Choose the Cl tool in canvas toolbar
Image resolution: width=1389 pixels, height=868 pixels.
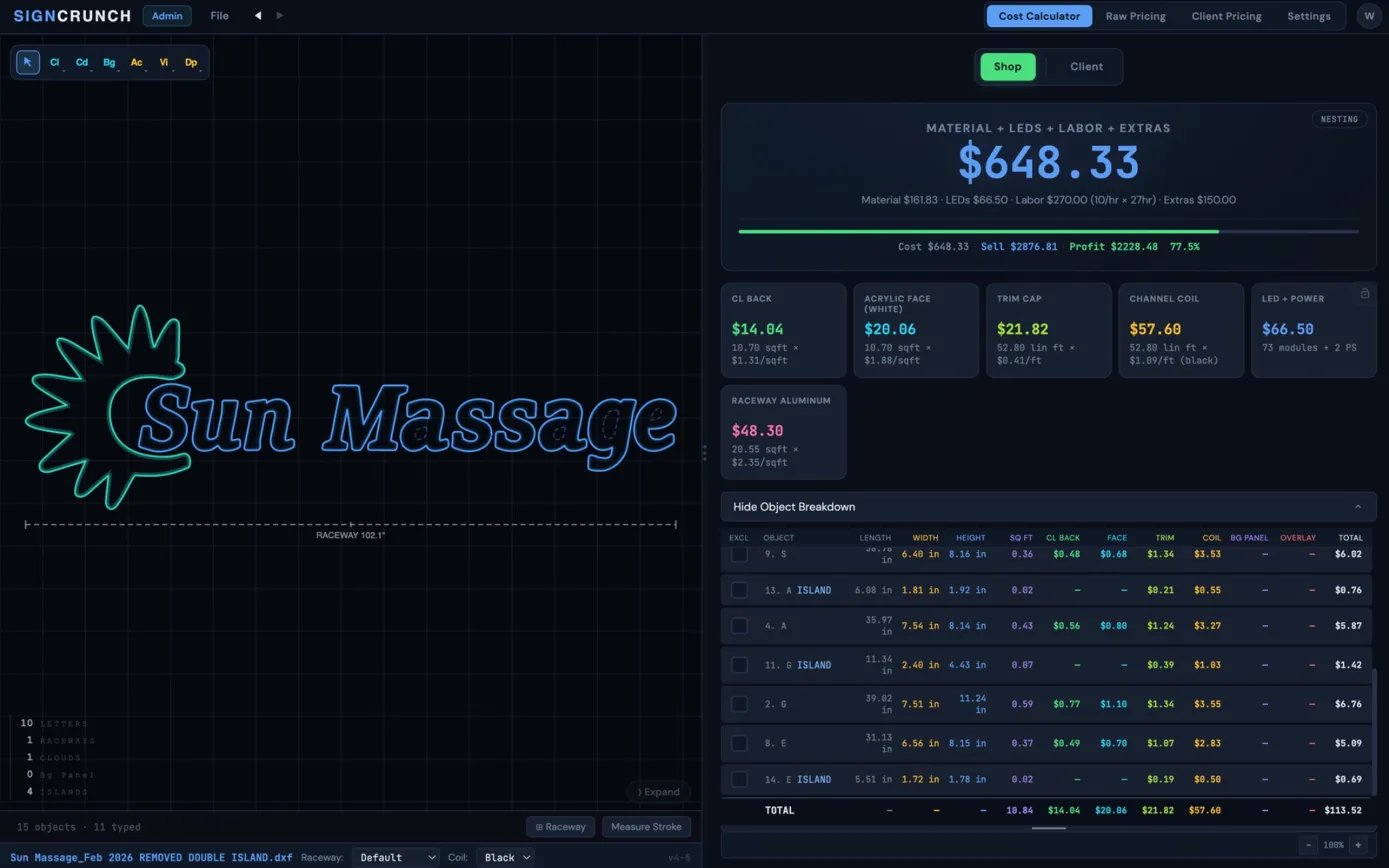(x=55, y=62)
